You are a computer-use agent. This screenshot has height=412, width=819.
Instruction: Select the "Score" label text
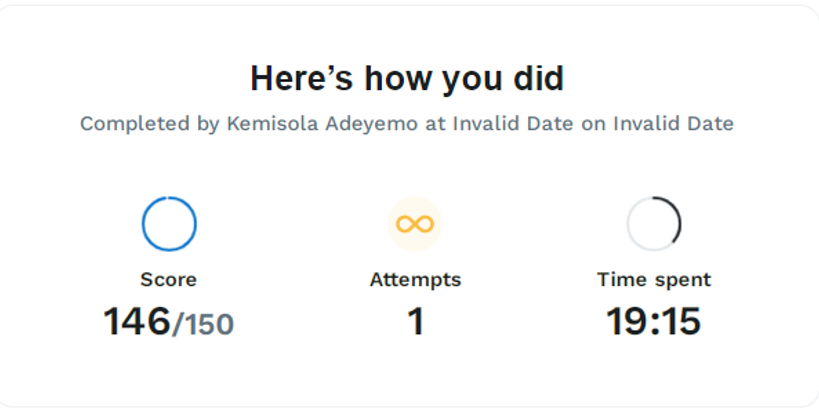click(x=168, y=280)
